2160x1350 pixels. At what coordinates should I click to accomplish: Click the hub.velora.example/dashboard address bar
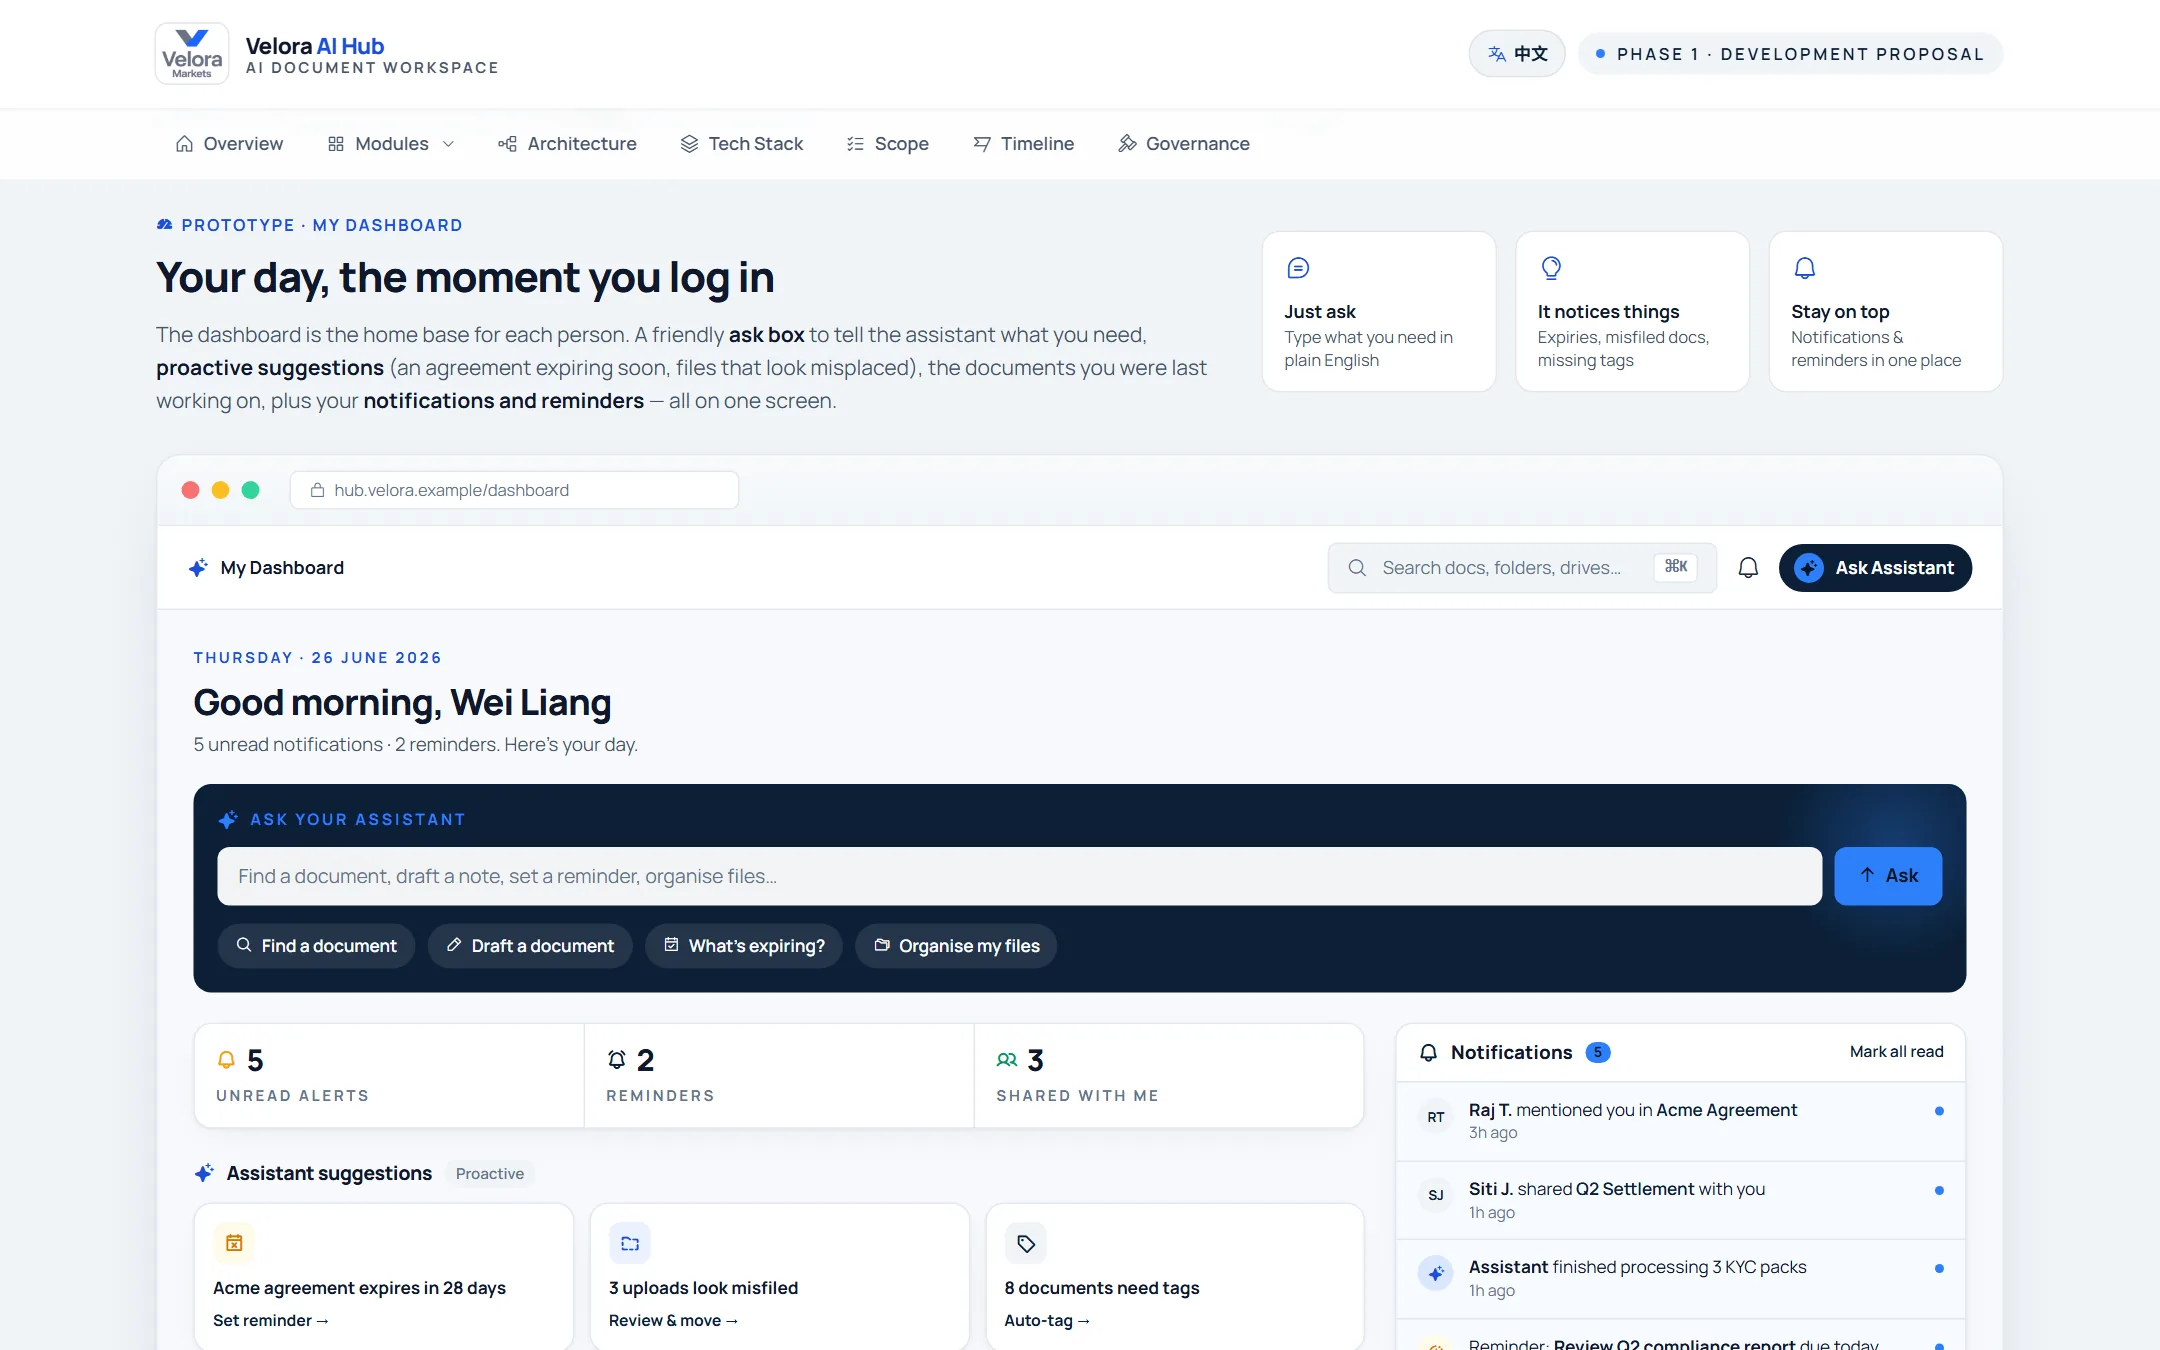(514, 490)
